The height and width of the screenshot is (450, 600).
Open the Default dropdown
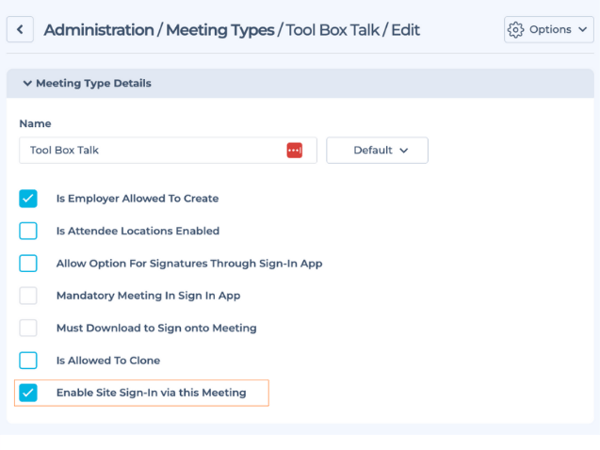[377, 150]
